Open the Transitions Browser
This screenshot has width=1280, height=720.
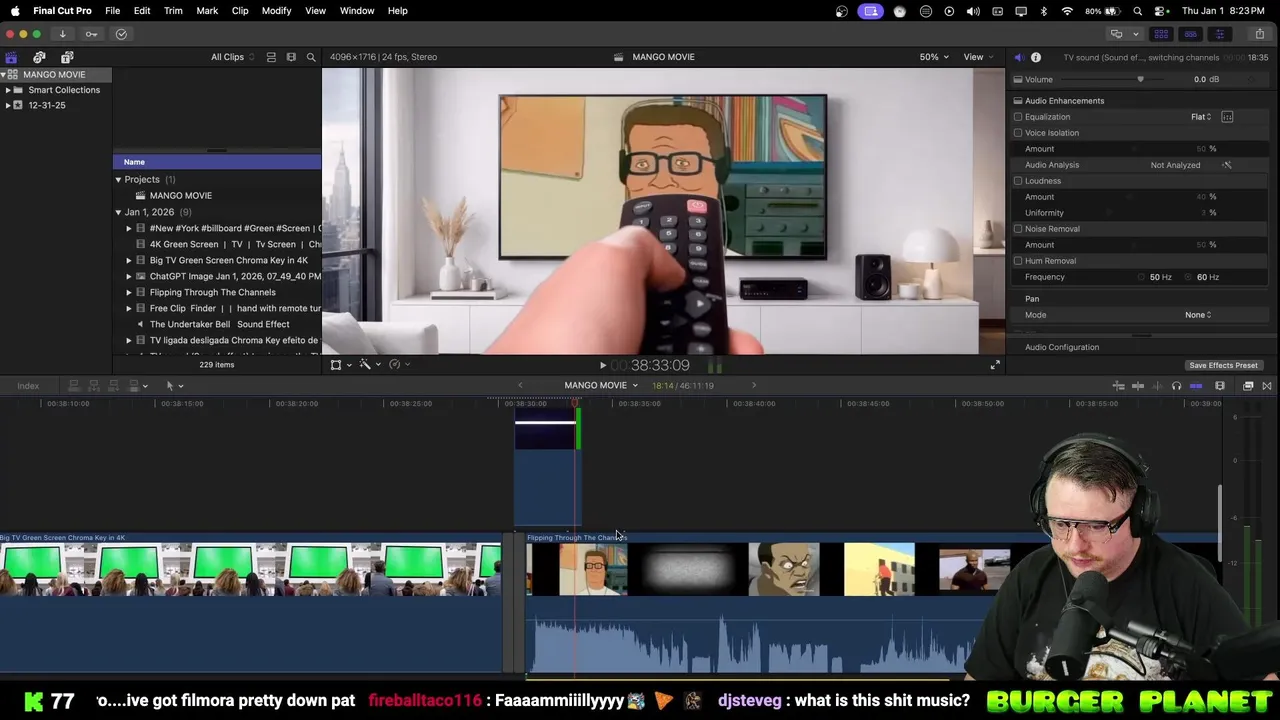point(1267,386)
